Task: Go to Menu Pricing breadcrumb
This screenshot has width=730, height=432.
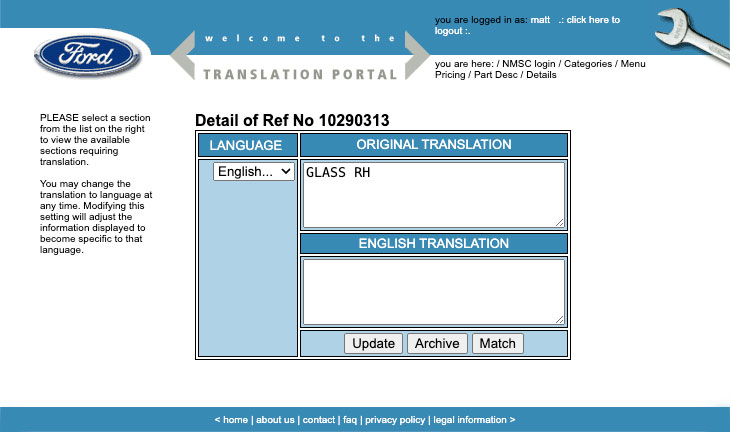Action: coord(633,64)
